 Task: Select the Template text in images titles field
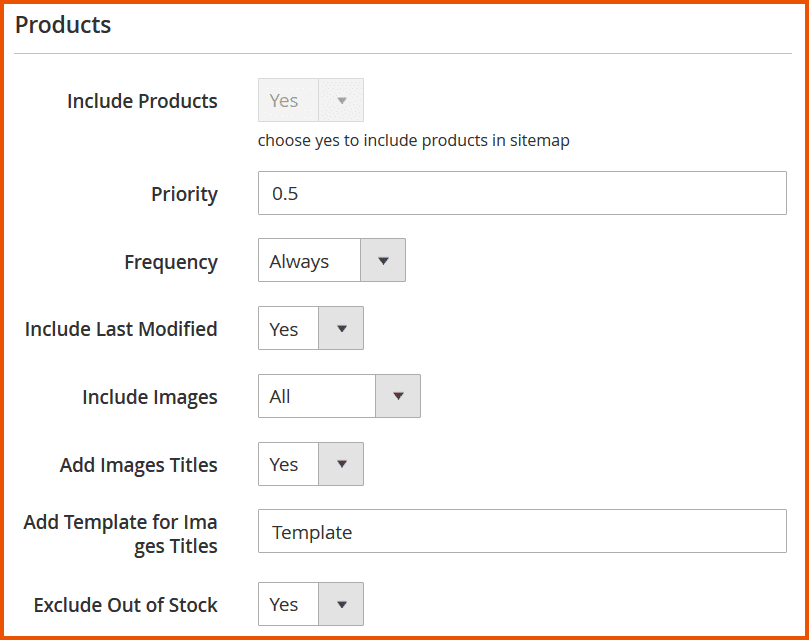click(x=311, y=532)
